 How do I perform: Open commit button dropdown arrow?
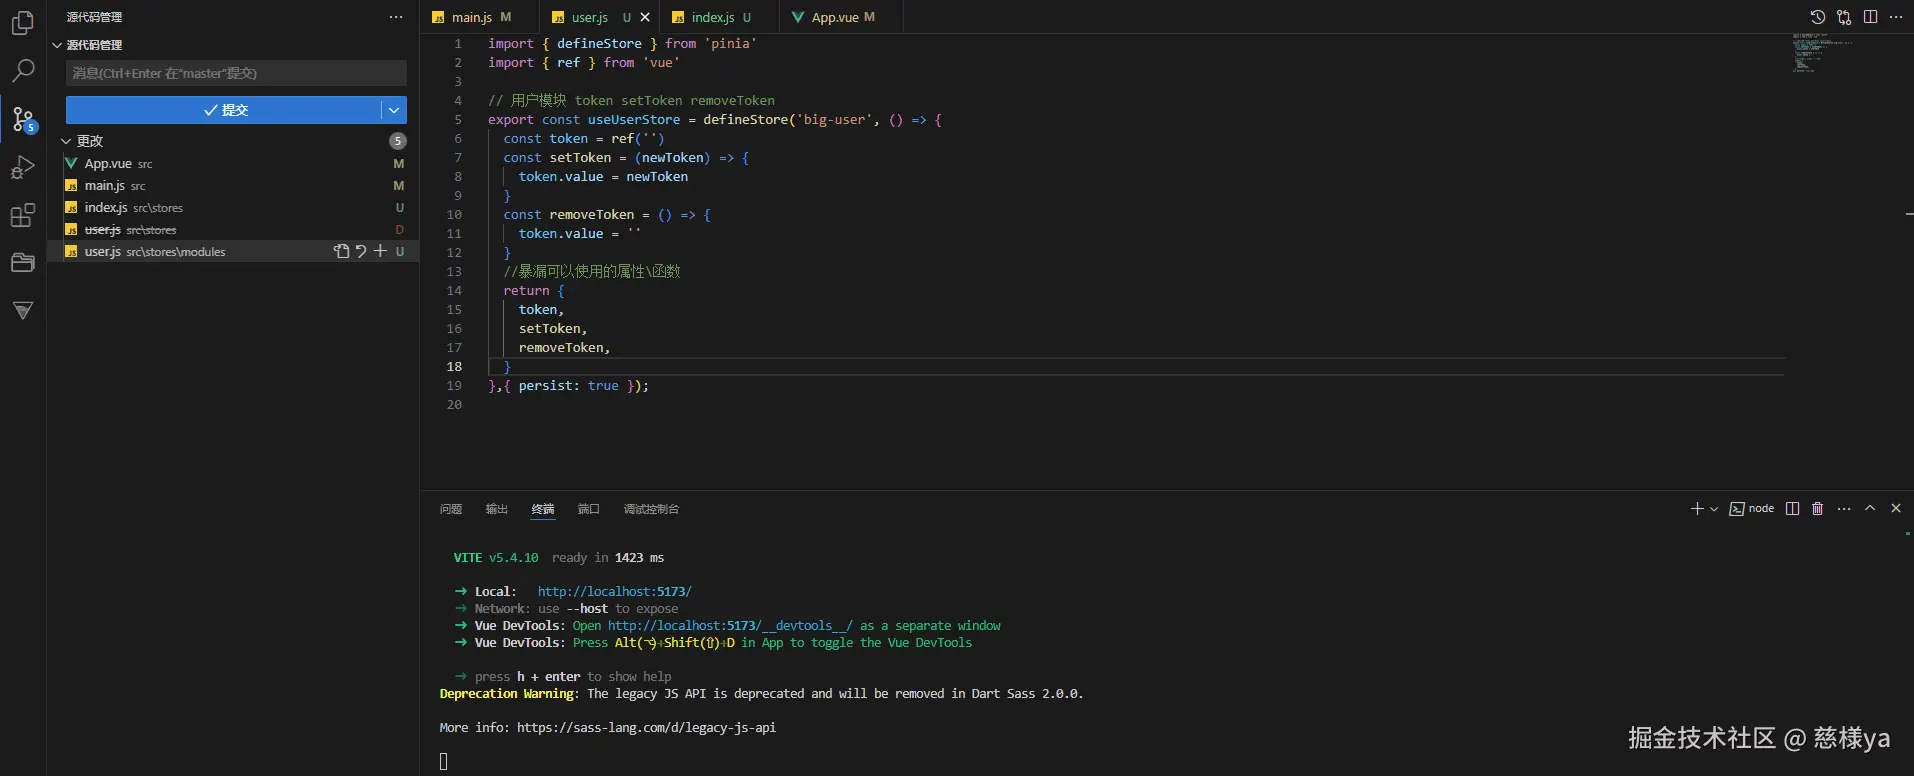(x=394, y=110)
